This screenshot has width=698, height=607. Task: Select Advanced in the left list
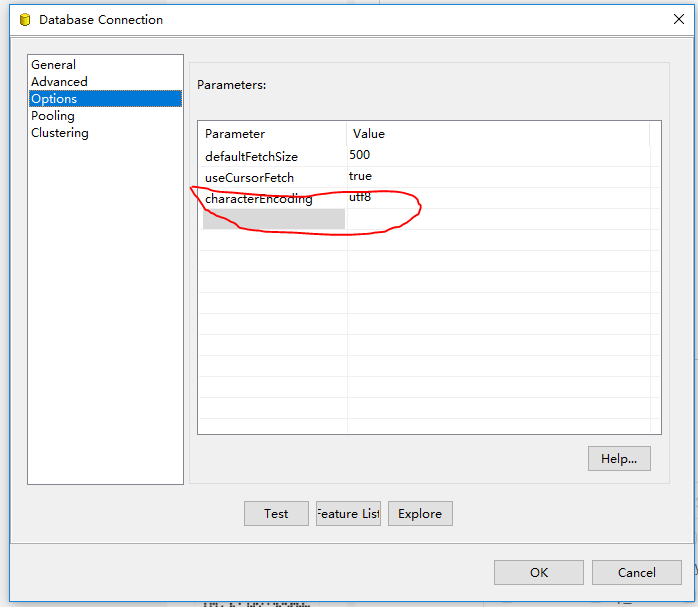point(105,82)
